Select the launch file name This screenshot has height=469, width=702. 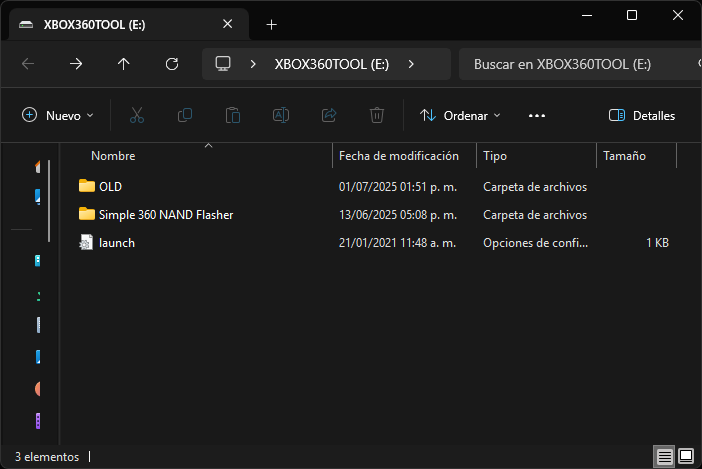click(x=117, y=243)
